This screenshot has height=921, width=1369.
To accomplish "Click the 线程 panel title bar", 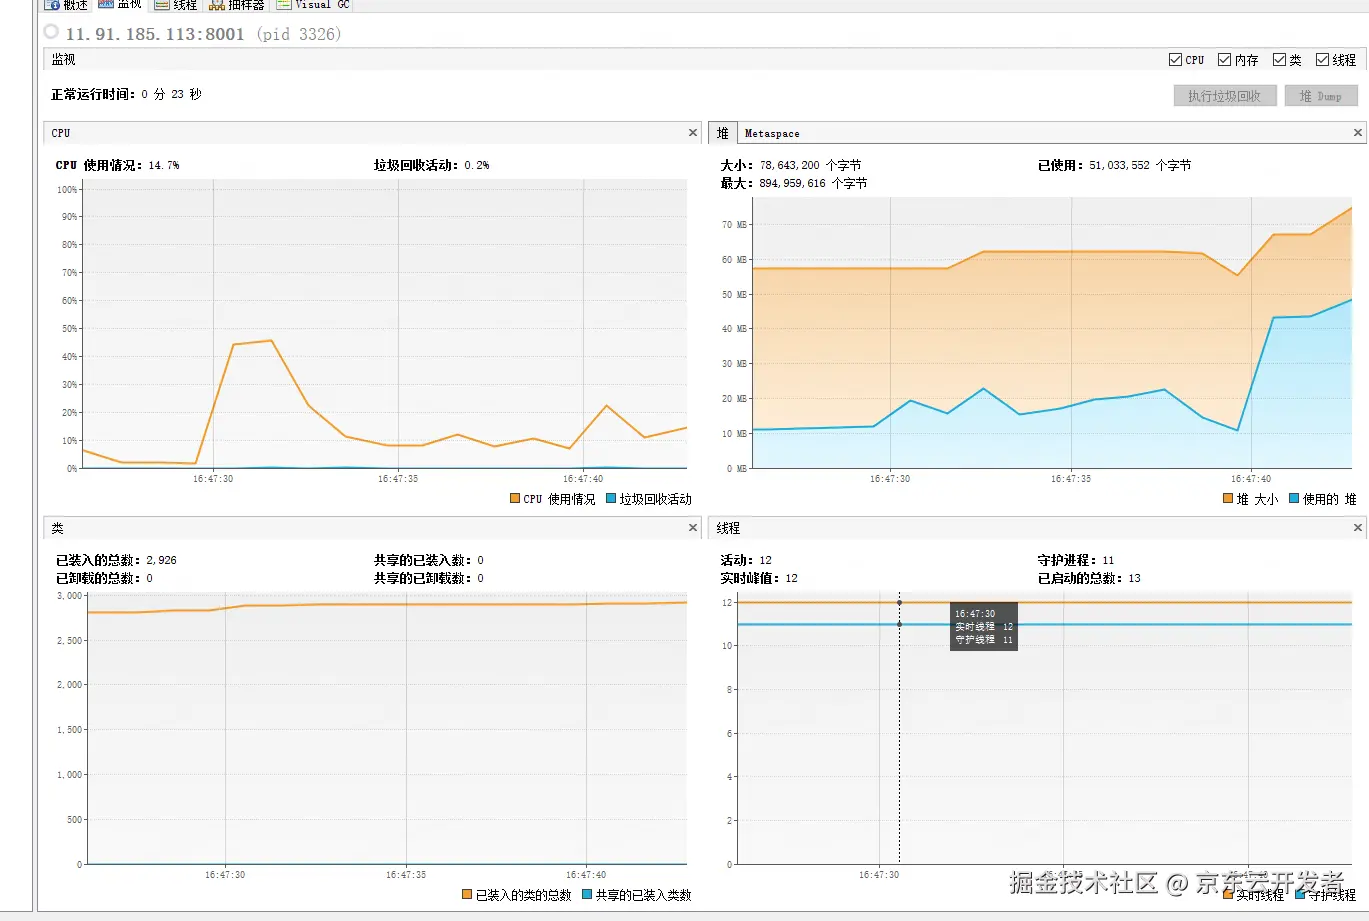I will (x=1036, y=528).
